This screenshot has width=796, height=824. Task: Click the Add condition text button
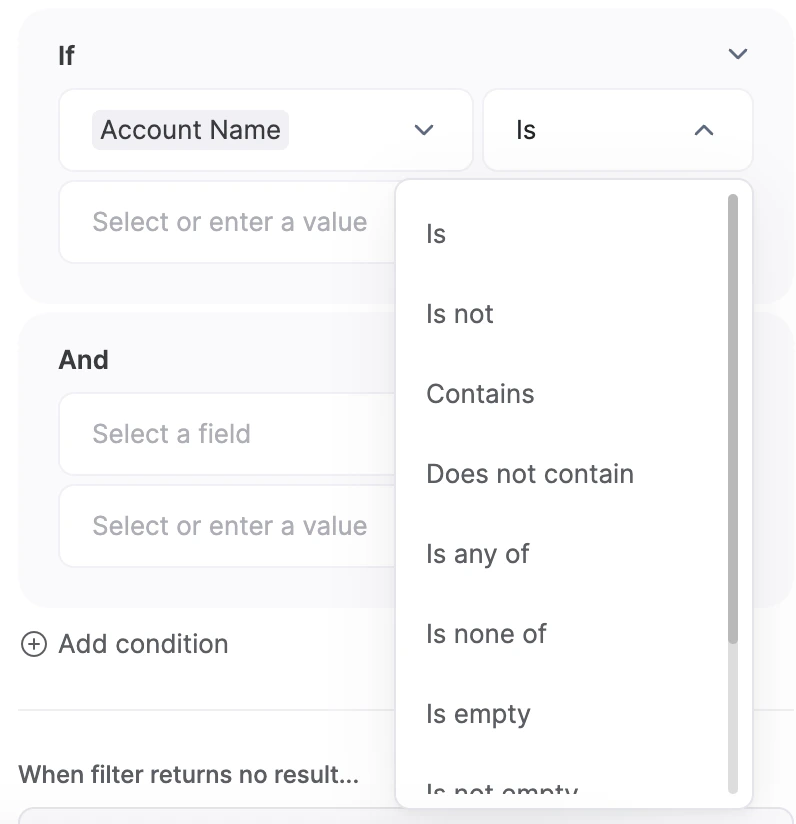143,644
